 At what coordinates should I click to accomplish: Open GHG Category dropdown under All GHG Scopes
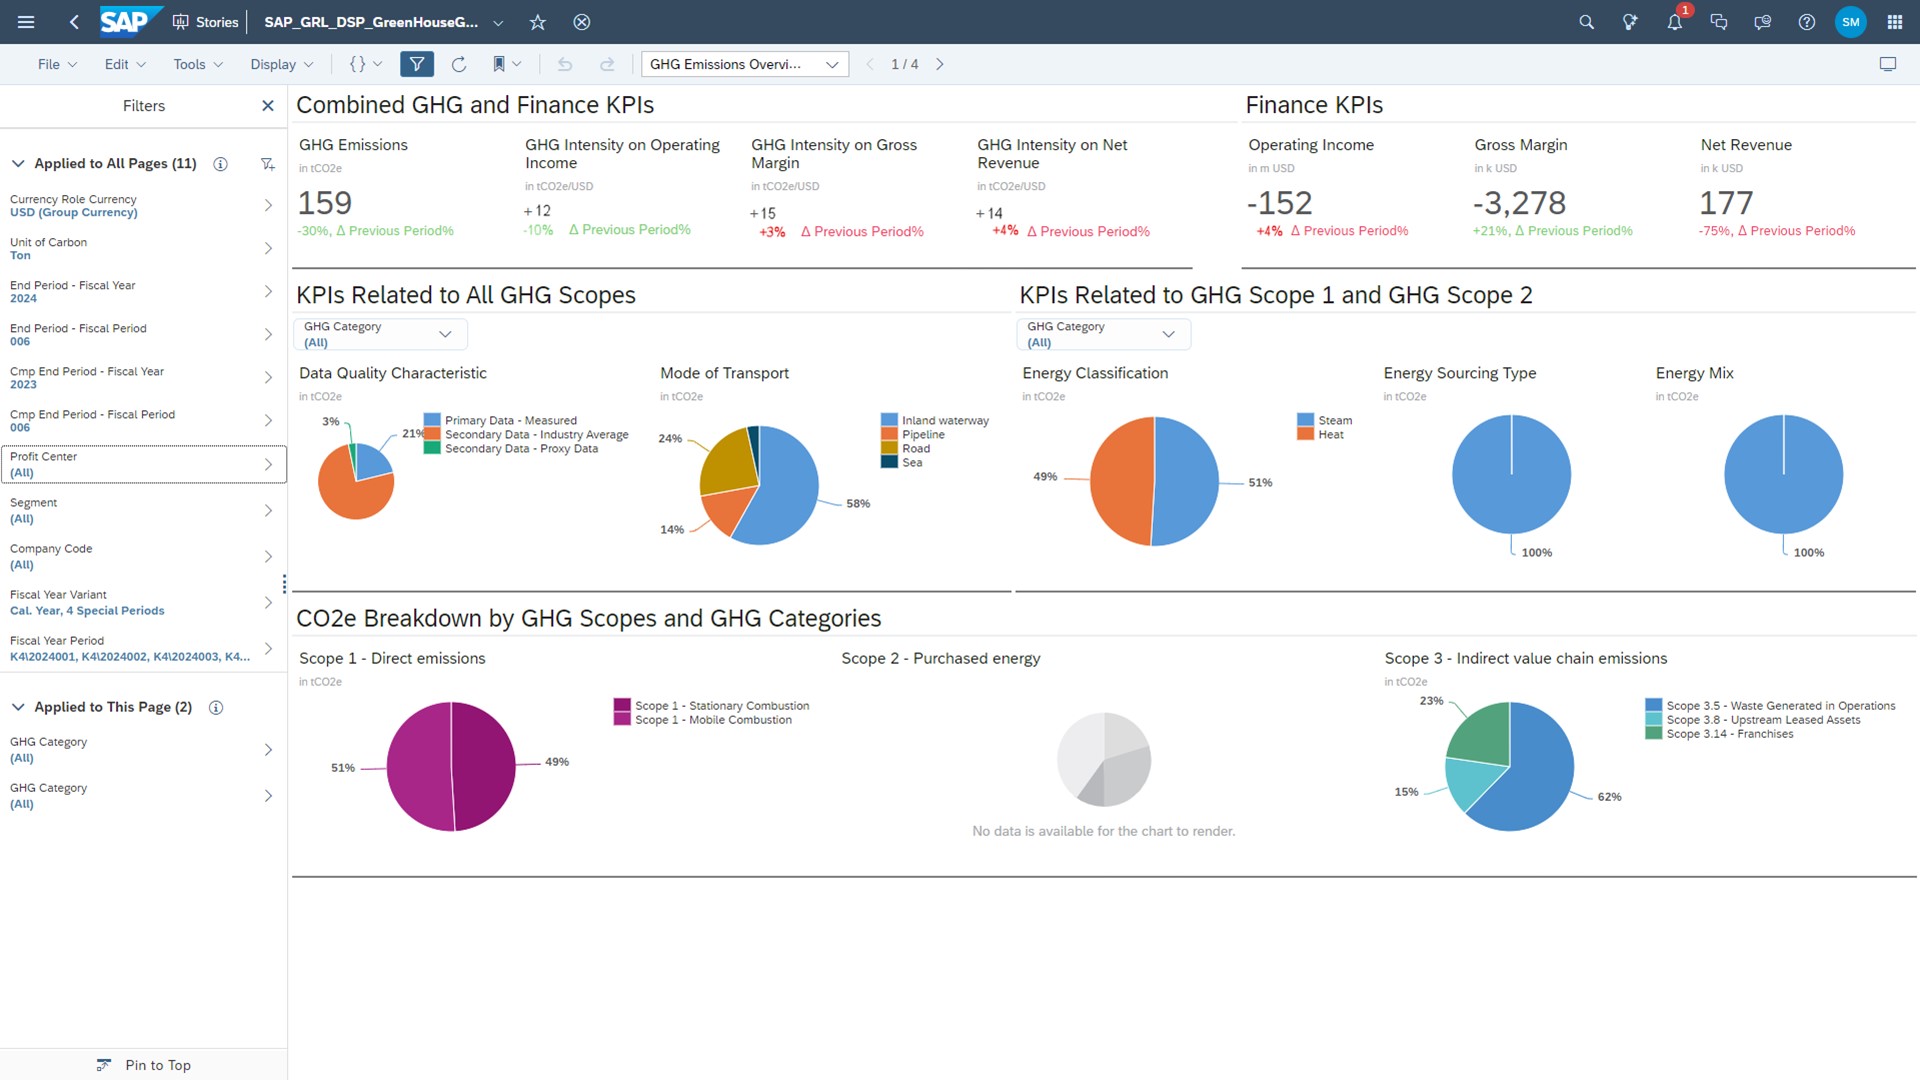click(x=380, y=334)
